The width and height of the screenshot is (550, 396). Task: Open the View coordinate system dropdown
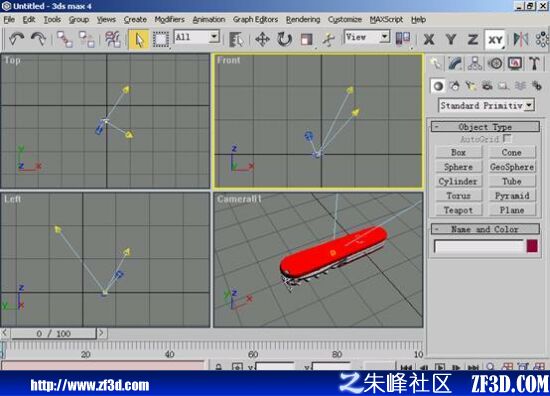367,37
